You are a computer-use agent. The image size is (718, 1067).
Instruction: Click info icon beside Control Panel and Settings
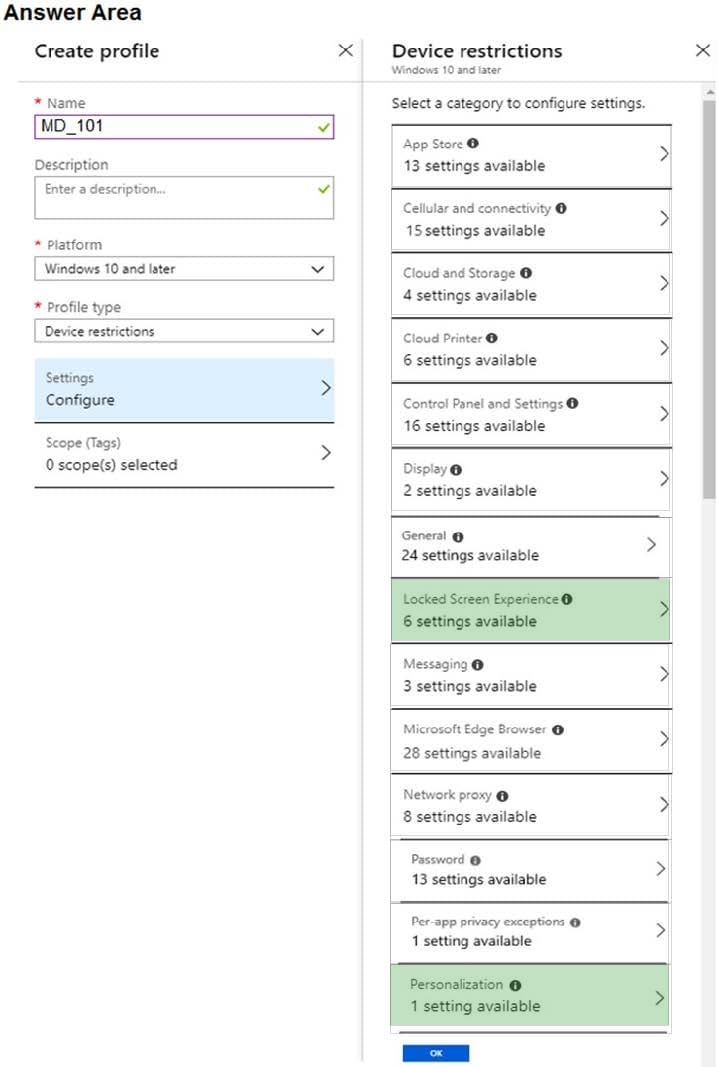point(572,403)
